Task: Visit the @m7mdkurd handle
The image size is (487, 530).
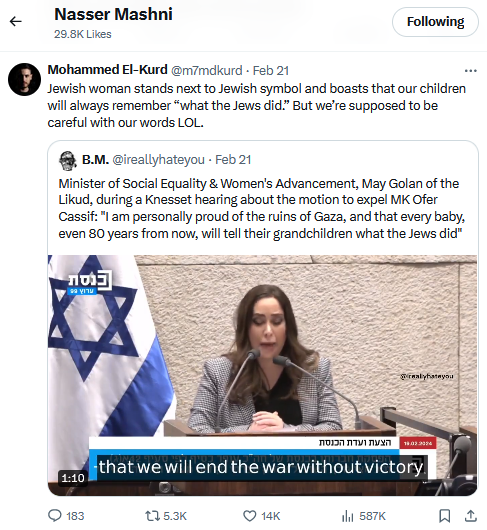Action: click(x=206, y=70)
